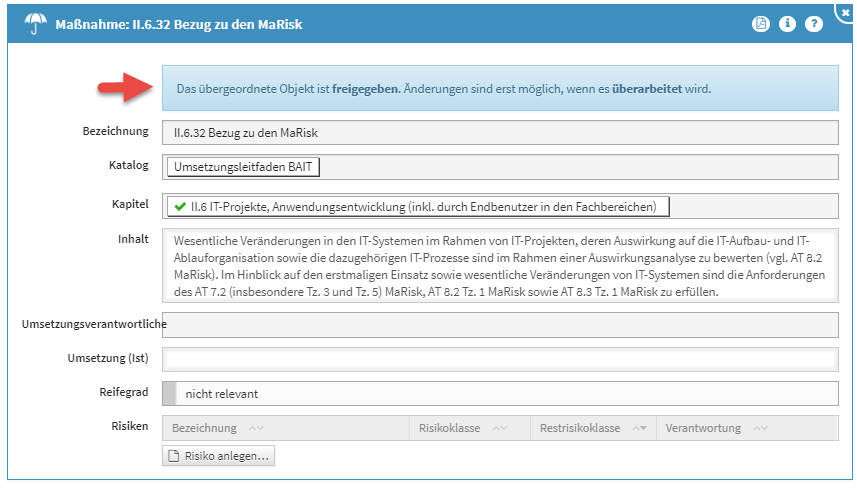Open the Umsetzungsleitfaden BAIT catalog tag
This screenshot has width=857, height=488.
pos(243,167)
